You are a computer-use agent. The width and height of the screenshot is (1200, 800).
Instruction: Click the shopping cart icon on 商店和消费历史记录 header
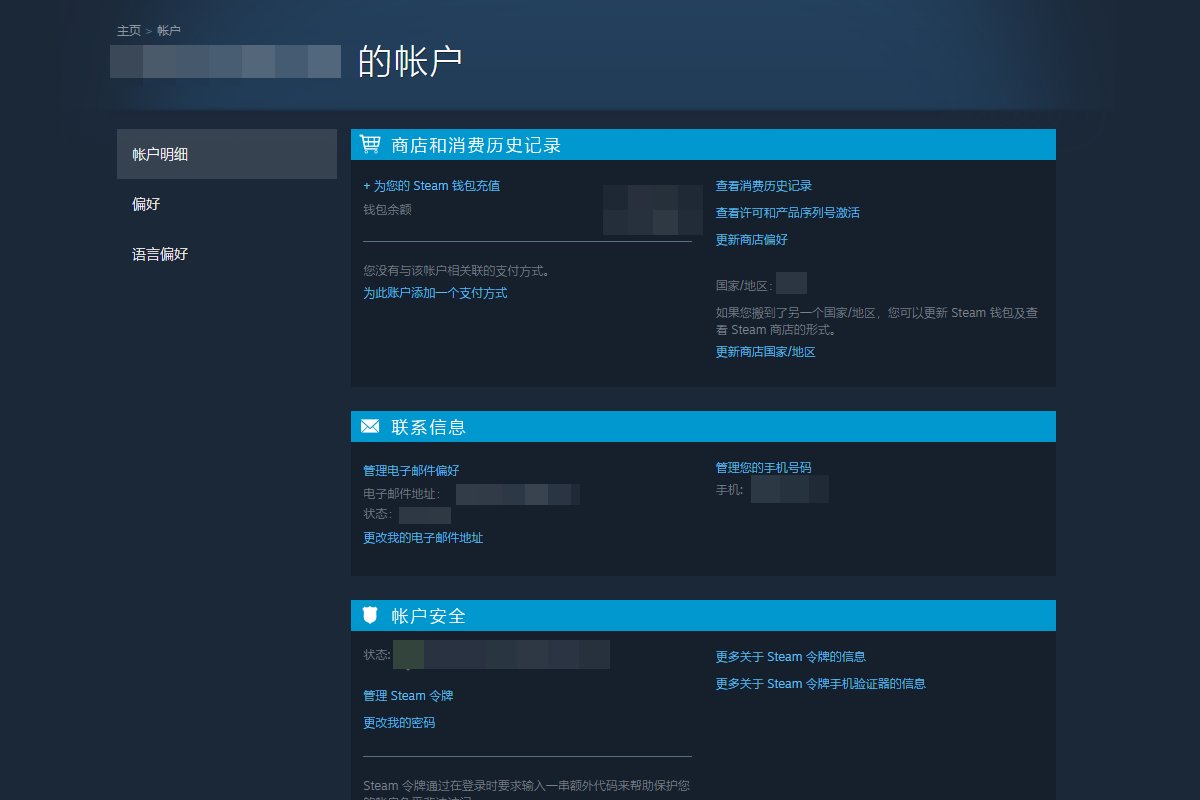[x=369, y=143]
